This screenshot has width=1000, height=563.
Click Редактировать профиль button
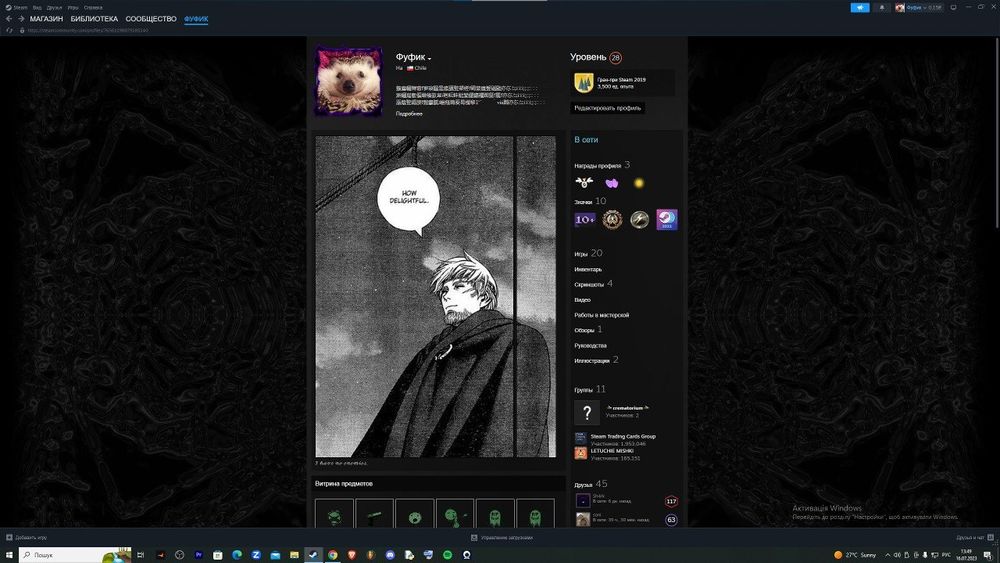click(x=607, y=108)
